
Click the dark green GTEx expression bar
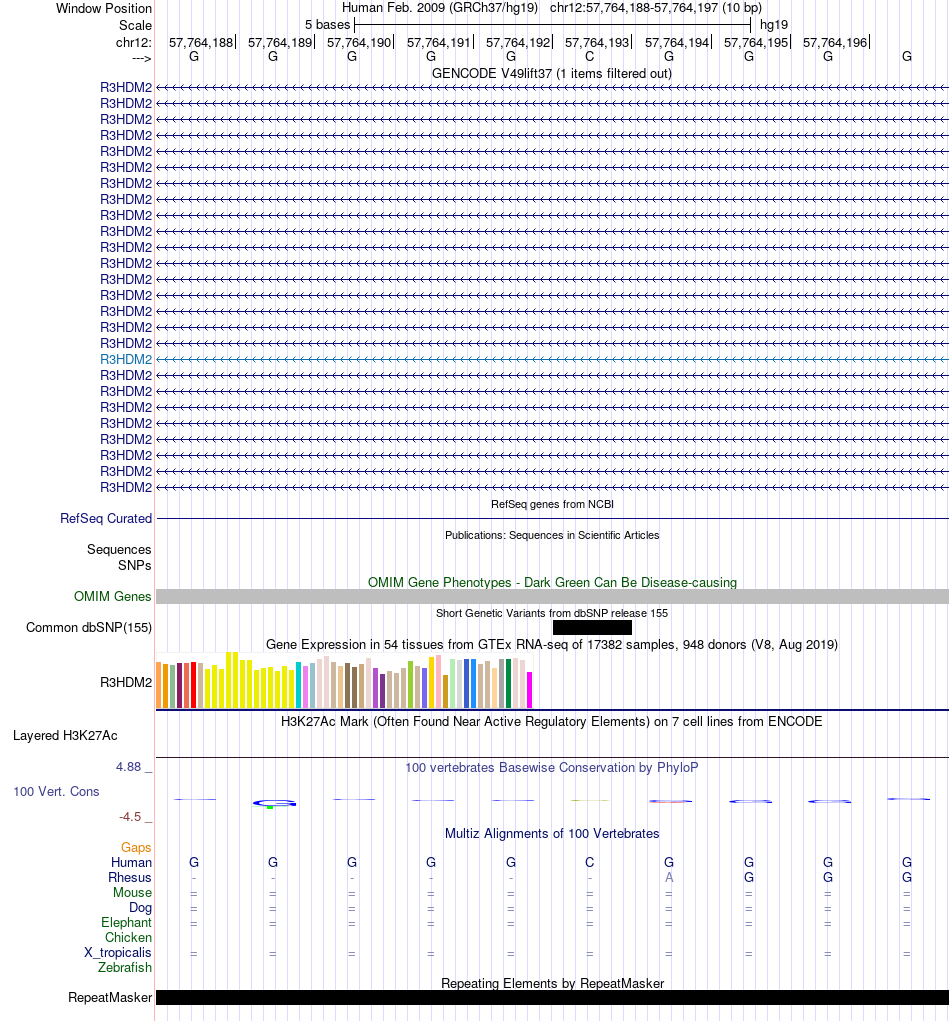pyautogui.click(x=508, y=684)
